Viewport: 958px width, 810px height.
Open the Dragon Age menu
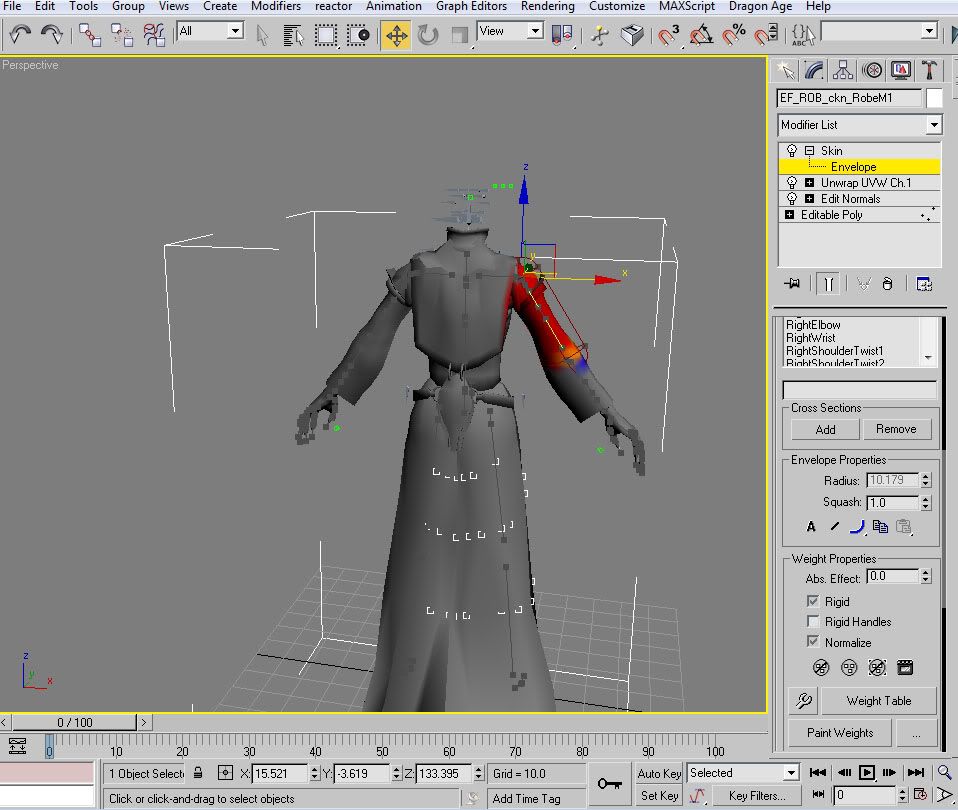pos(763,6)
